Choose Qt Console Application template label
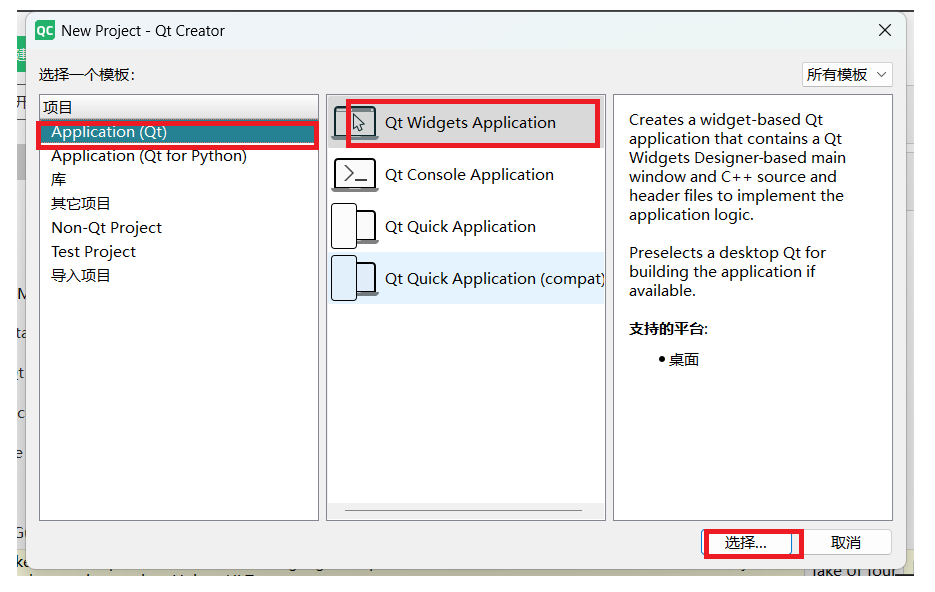Viewport: 935px width, 592px height. pos(469,175)
